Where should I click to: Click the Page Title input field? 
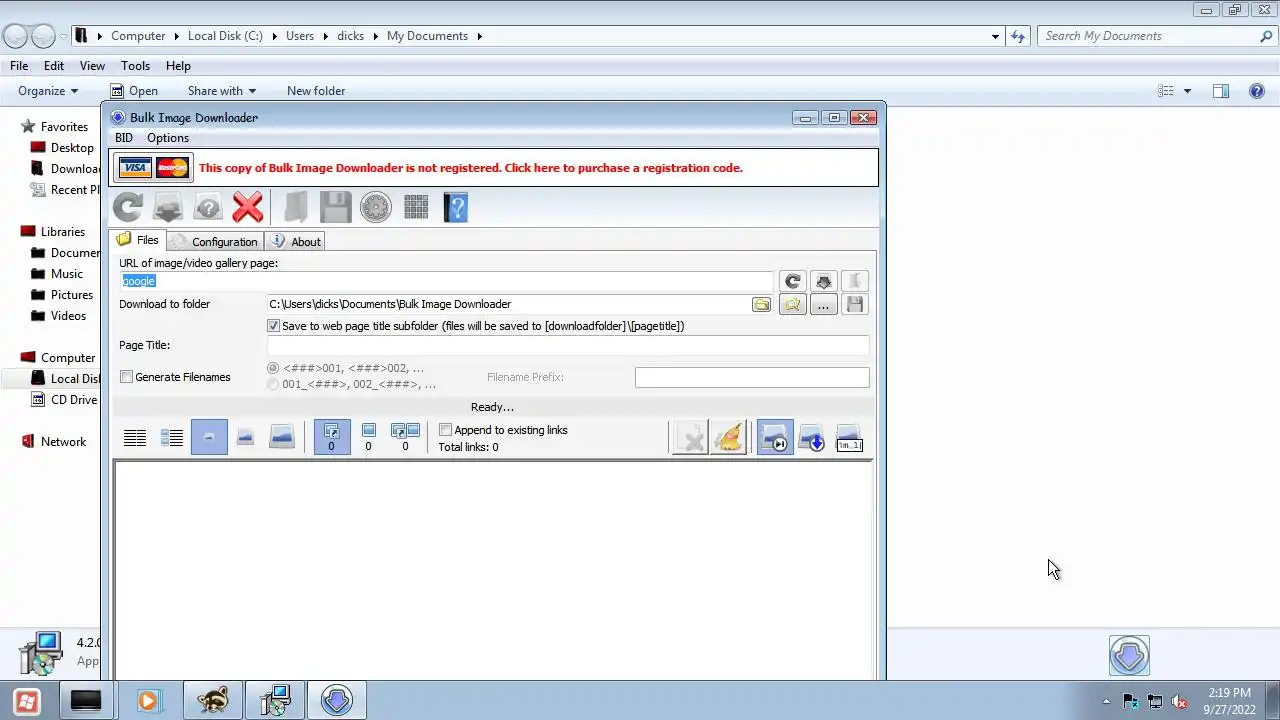pos(568,345)
